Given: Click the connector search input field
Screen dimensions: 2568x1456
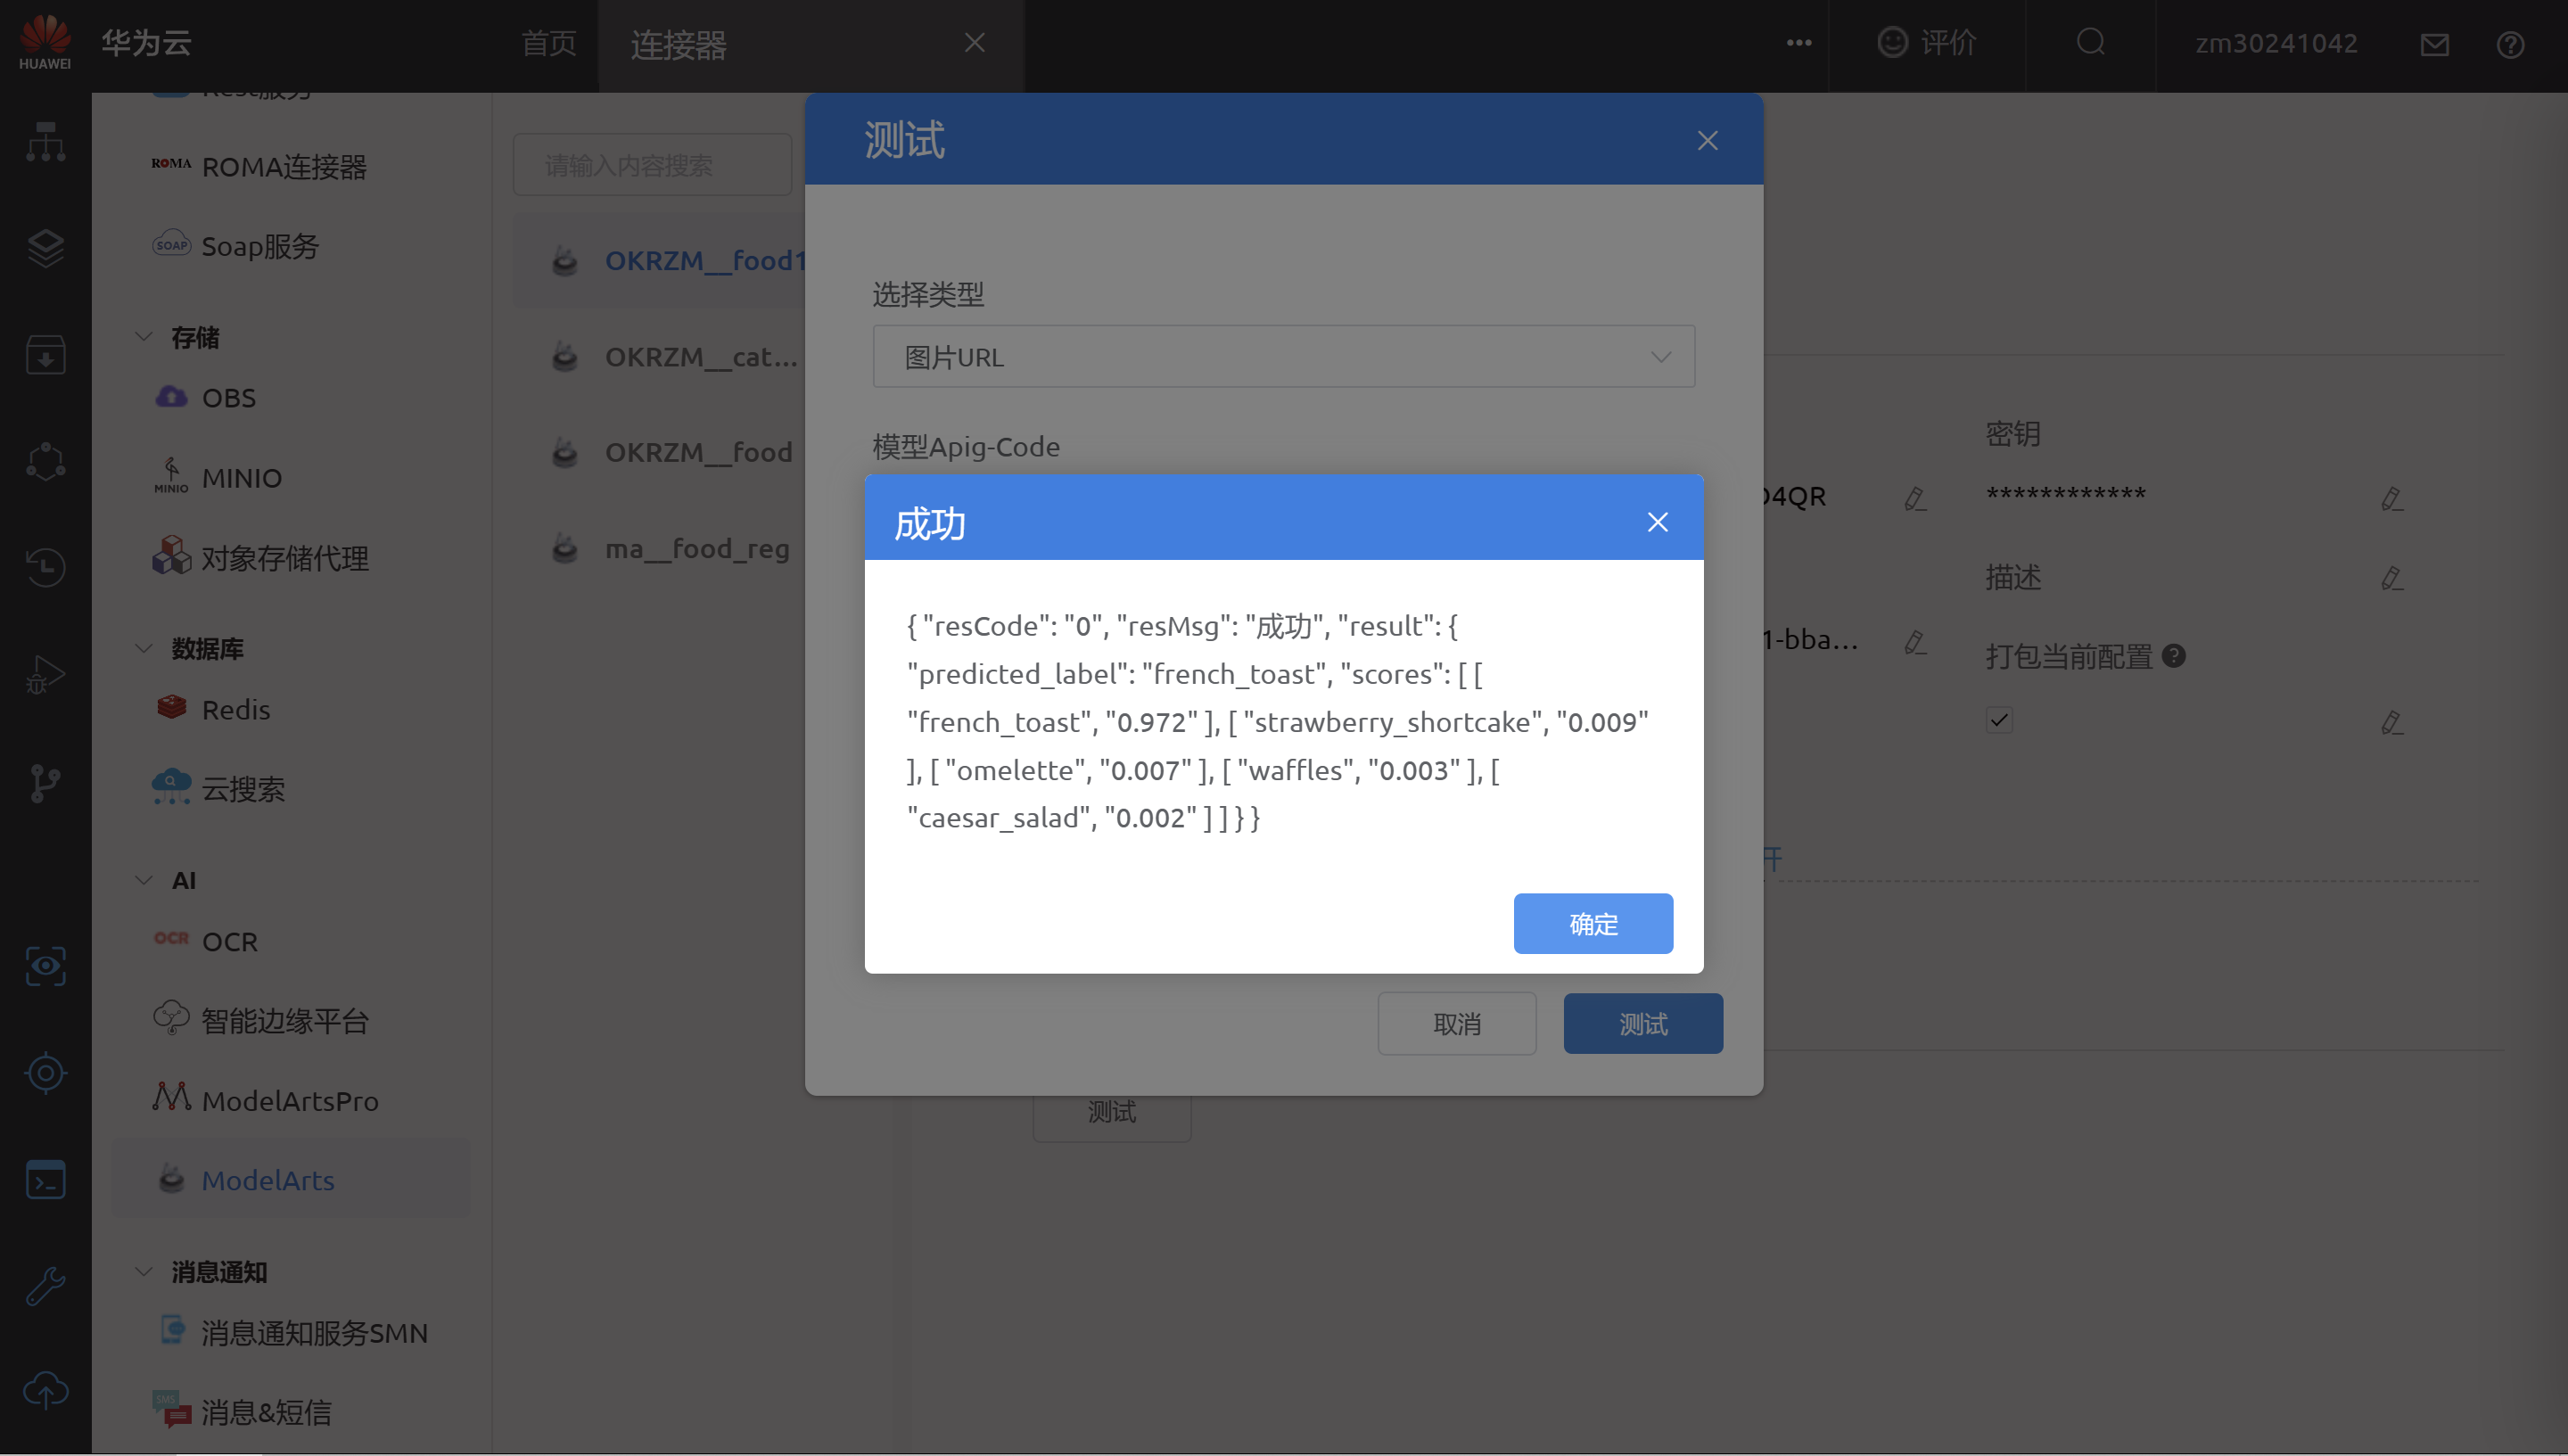Looking at the screenshot, I should tap(652, 165).
